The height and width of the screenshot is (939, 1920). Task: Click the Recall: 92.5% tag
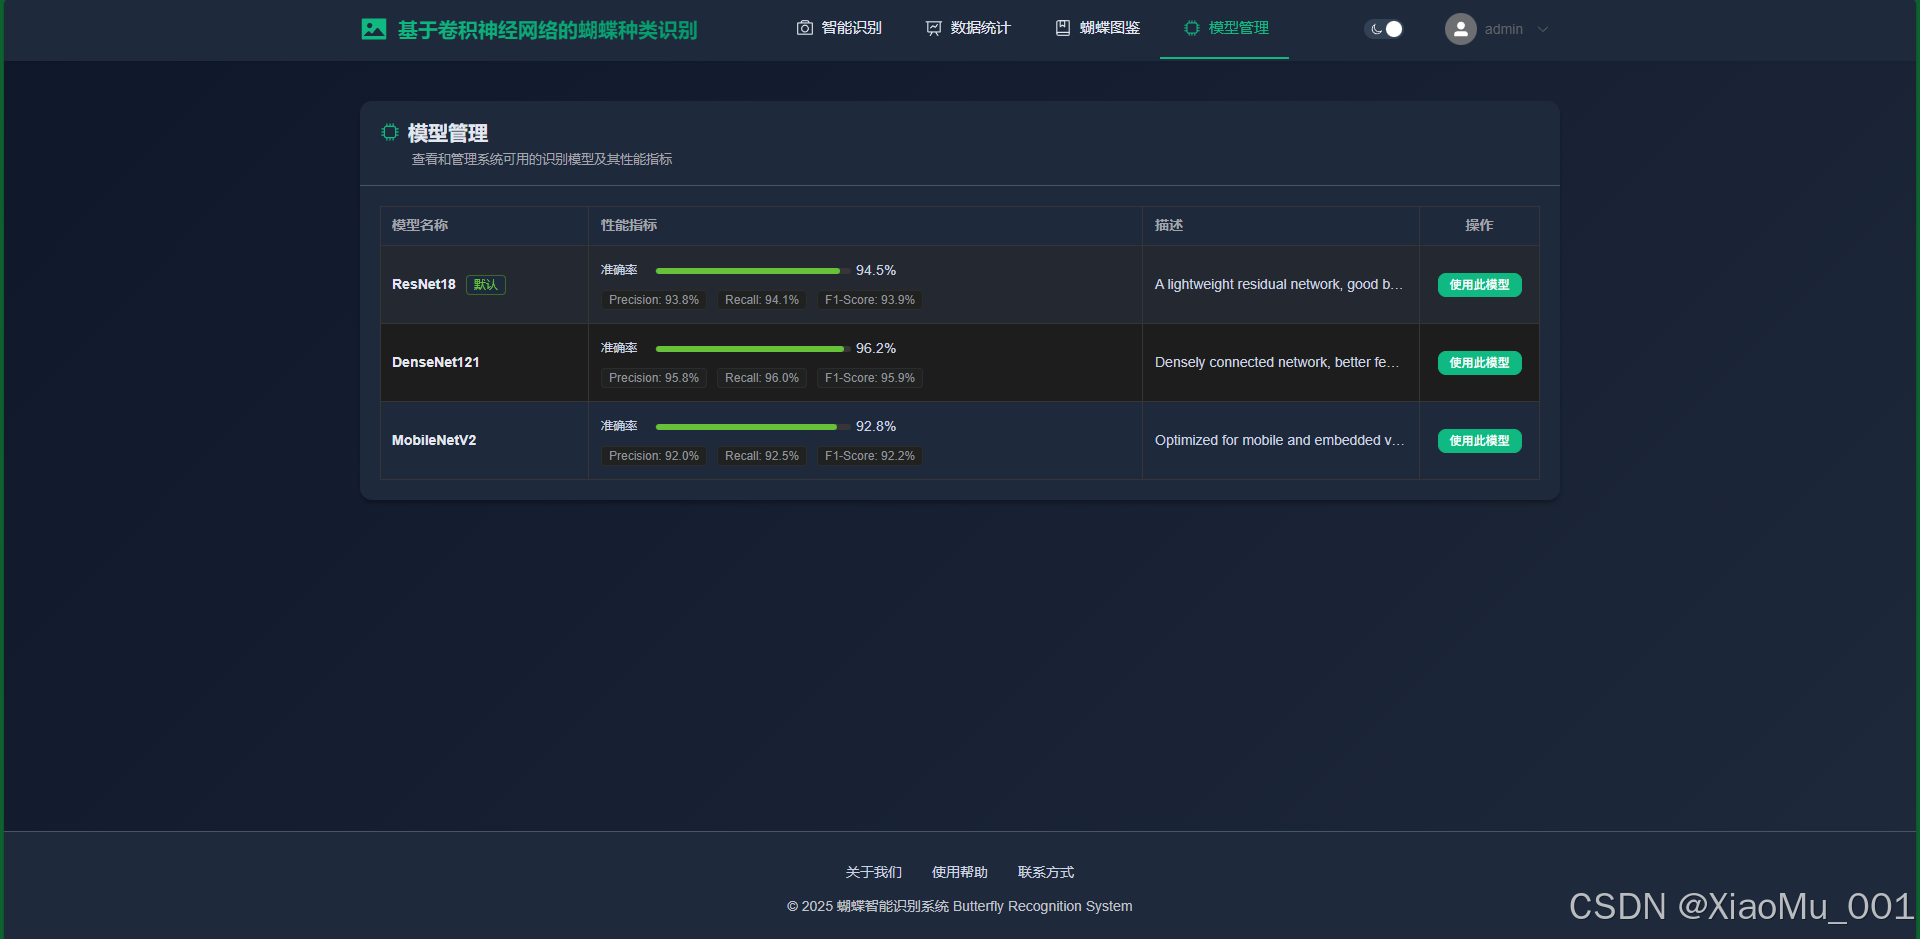pyautogui.click(x=762, y=456)
